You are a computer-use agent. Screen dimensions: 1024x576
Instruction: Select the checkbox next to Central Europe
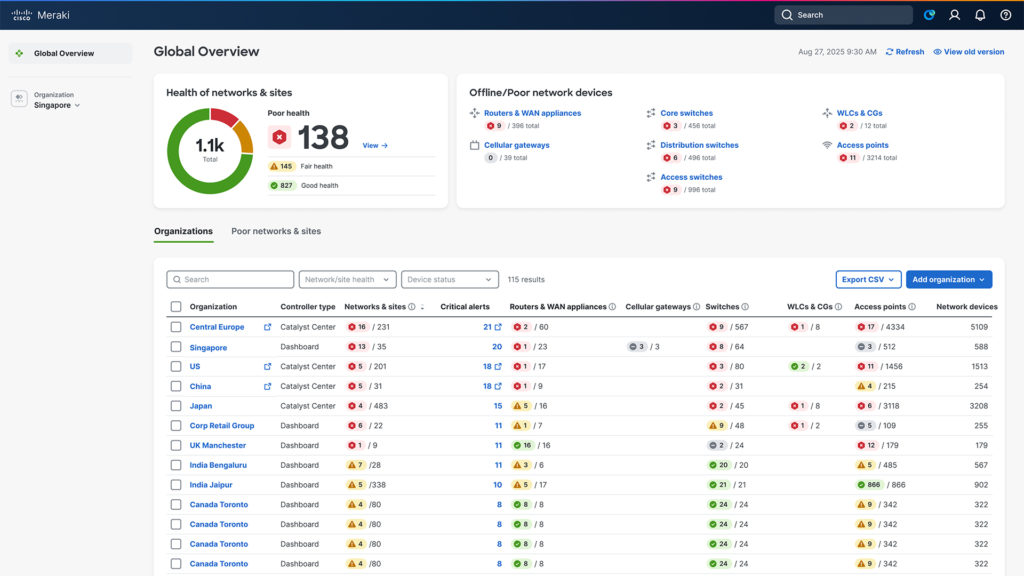(176, 326)
